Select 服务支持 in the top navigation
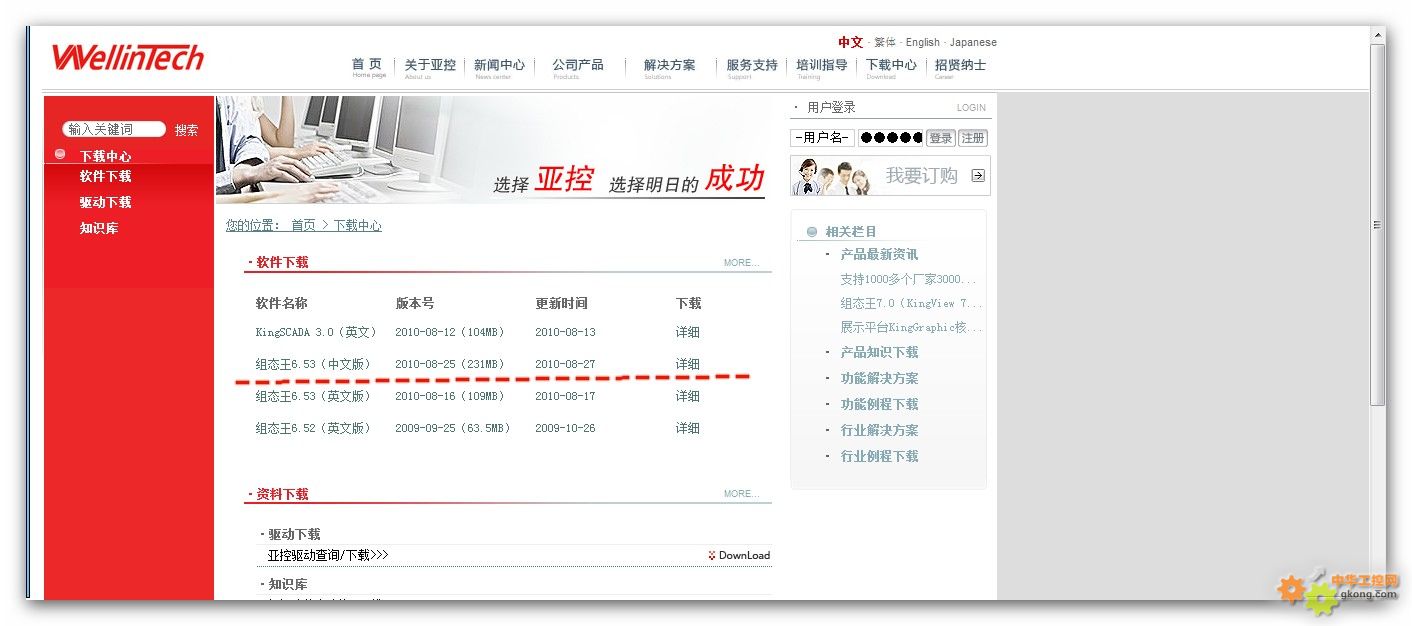This screenshot has width=1412, height=626. click(752, 65)
